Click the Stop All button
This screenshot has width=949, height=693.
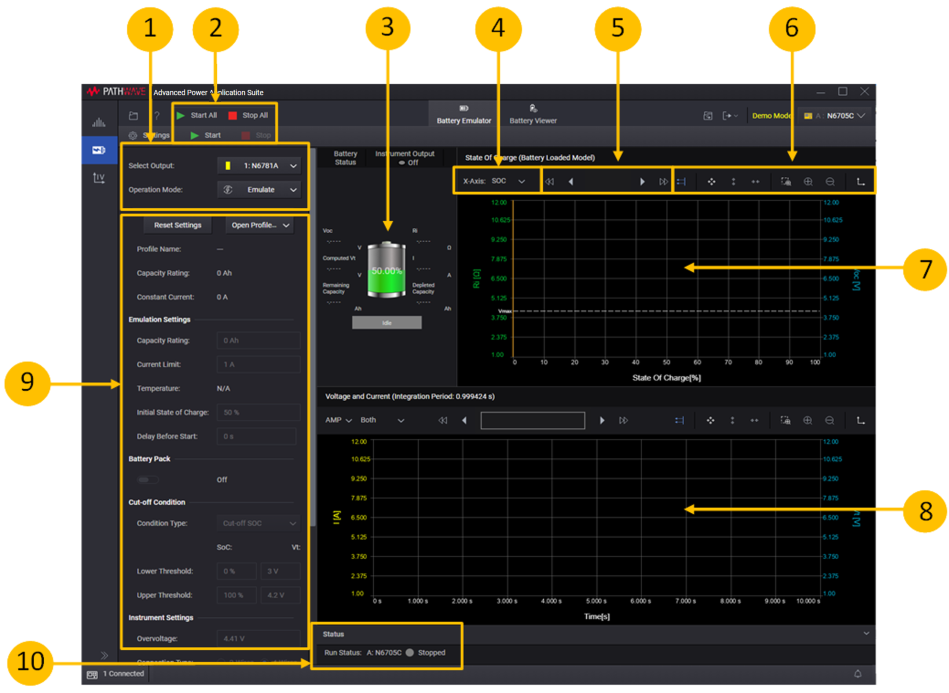tap(248, 116)
